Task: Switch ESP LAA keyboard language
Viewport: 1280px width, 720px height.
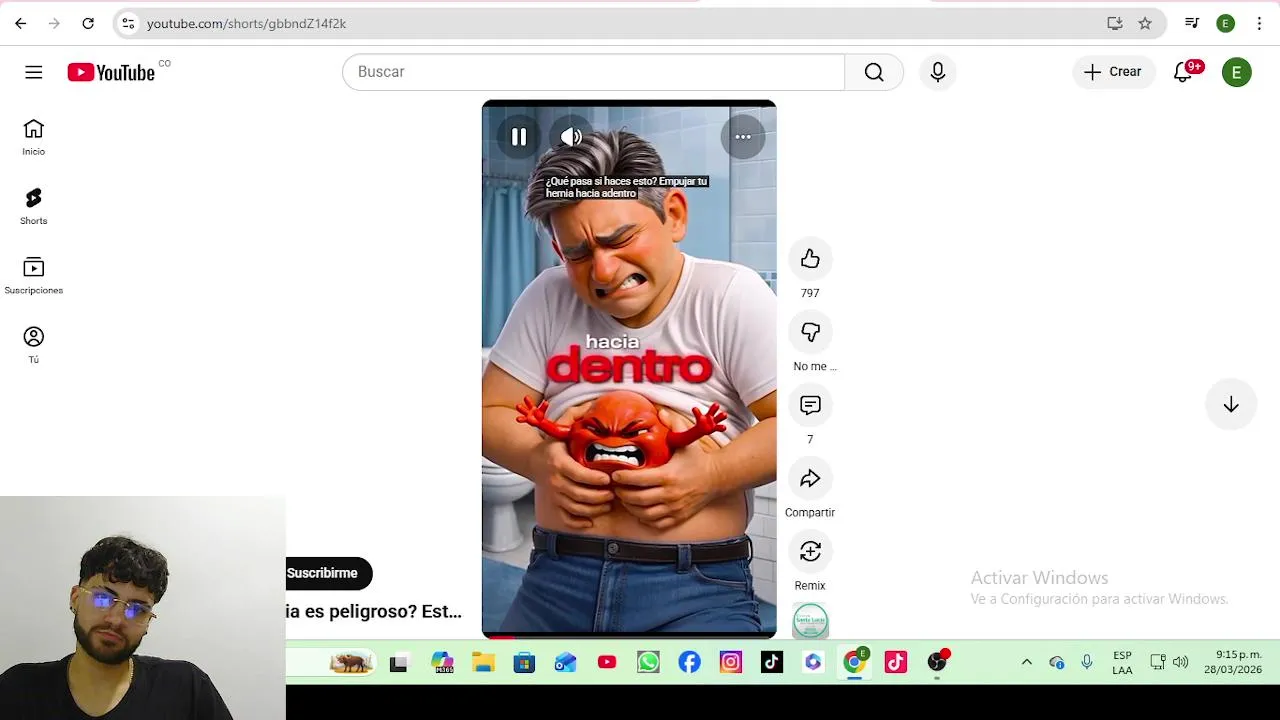Action: pyautogui.click(x=1122, y=663)
